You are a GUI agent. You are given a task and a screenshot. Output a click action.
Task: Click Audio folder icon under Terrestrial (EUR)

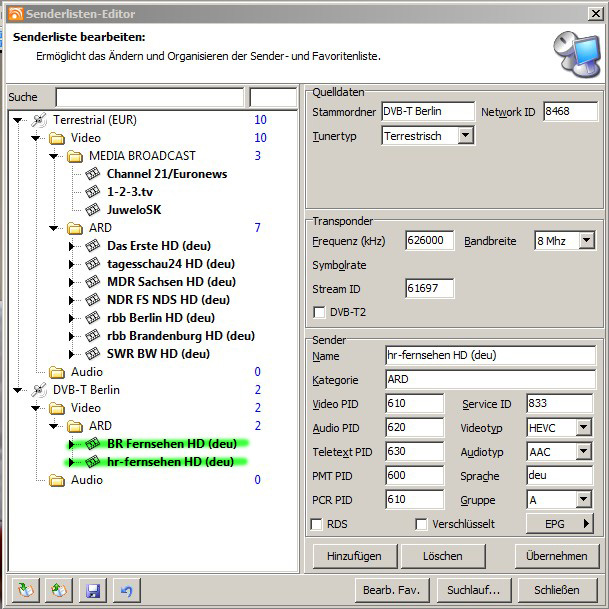[x=57, y=372]
